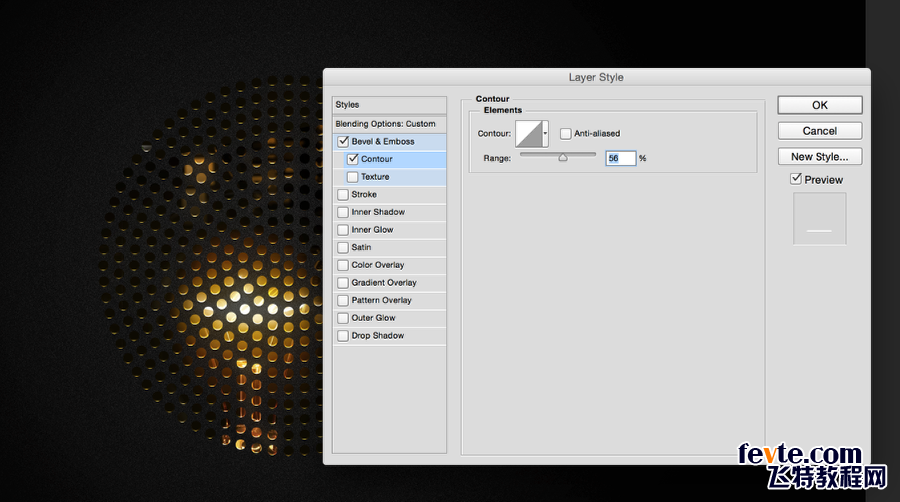
Task: Uncheck the Bevel & Emboss checkbox
Action: pos(343,141)
